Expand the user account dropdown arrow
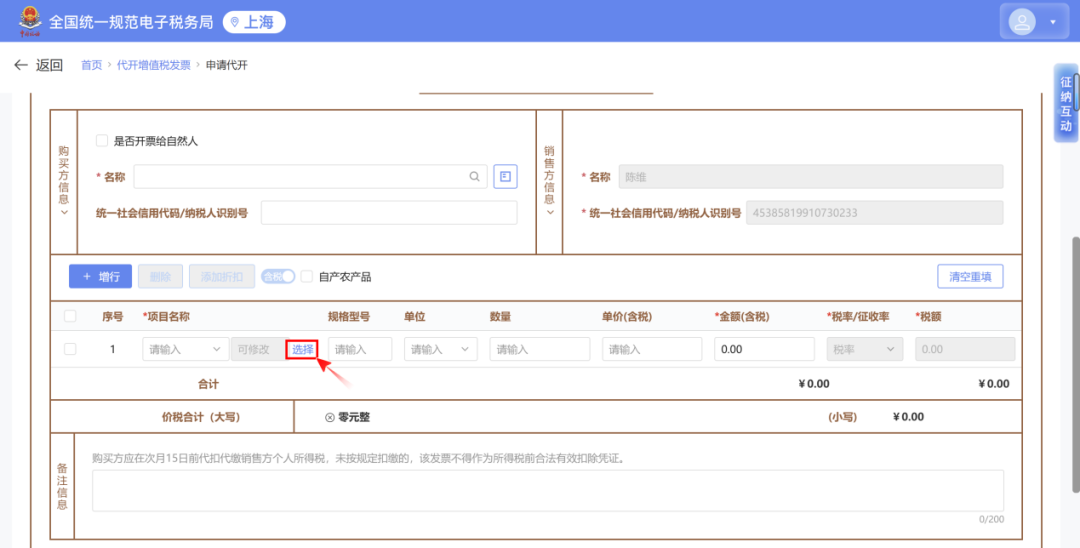The height and width of the screenshot is (548, 1080). pos(1052,22)
